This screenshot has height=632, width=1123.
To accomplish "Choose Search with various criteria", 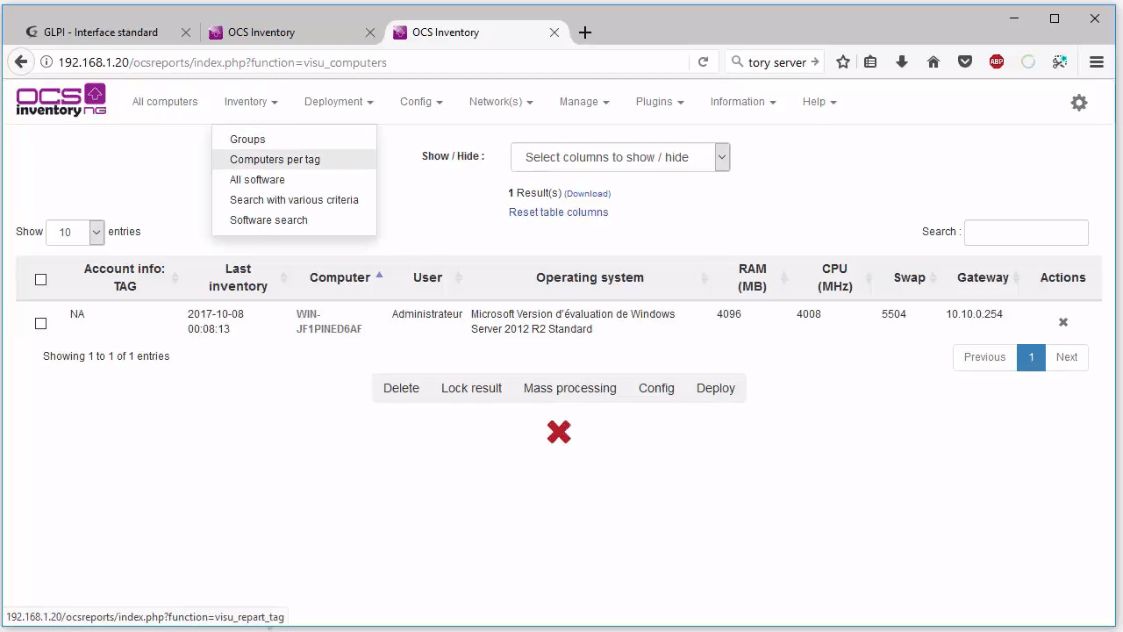I will [294, 199].
